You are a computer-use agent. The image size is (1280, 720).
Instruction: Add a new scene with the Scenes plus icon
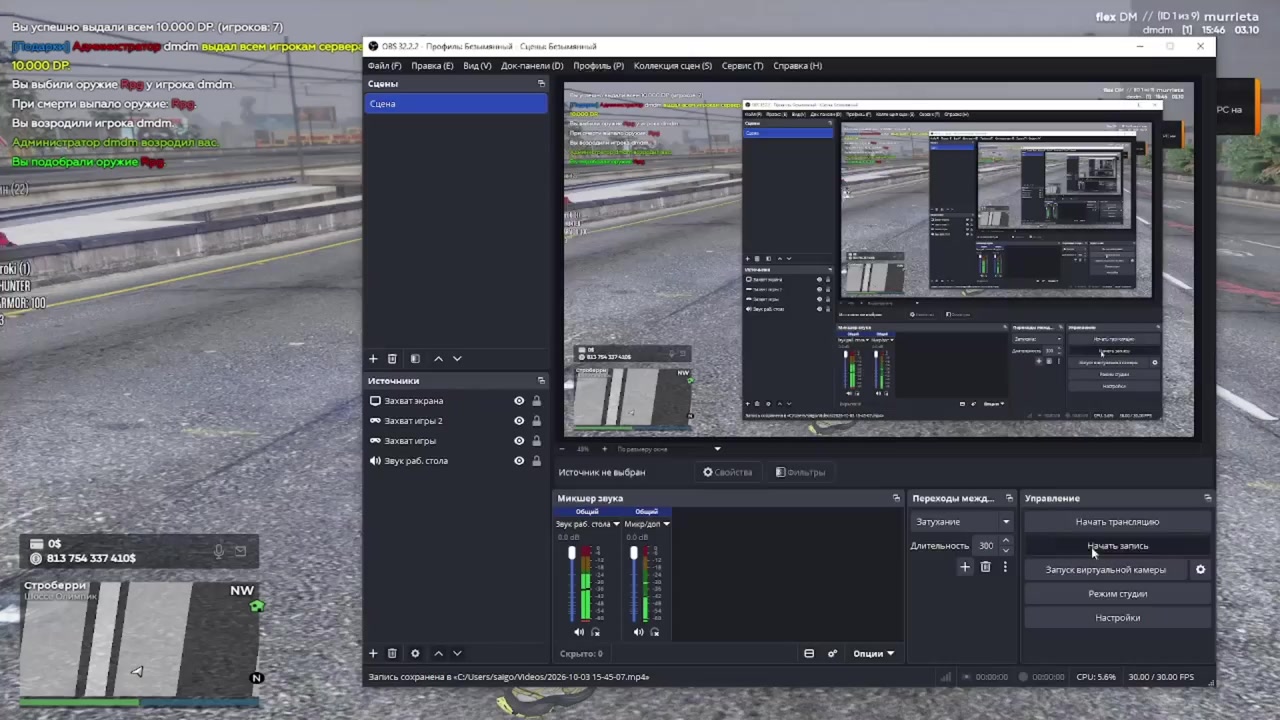(x=373, y=358)
